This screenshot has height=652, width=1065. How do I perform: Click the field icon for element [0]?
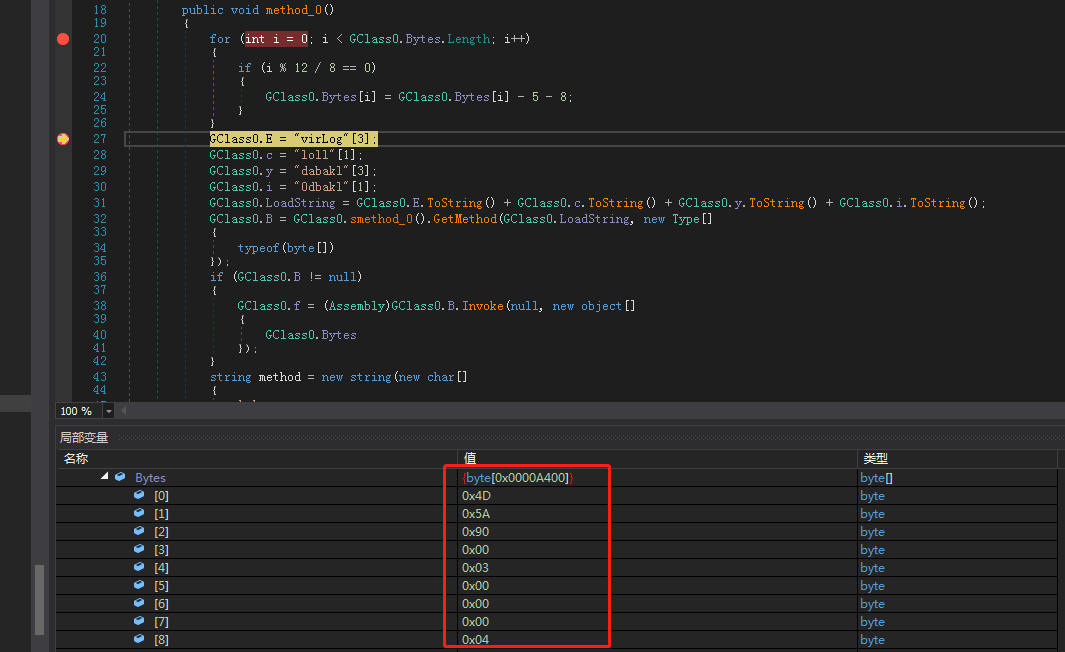point(139,495)
